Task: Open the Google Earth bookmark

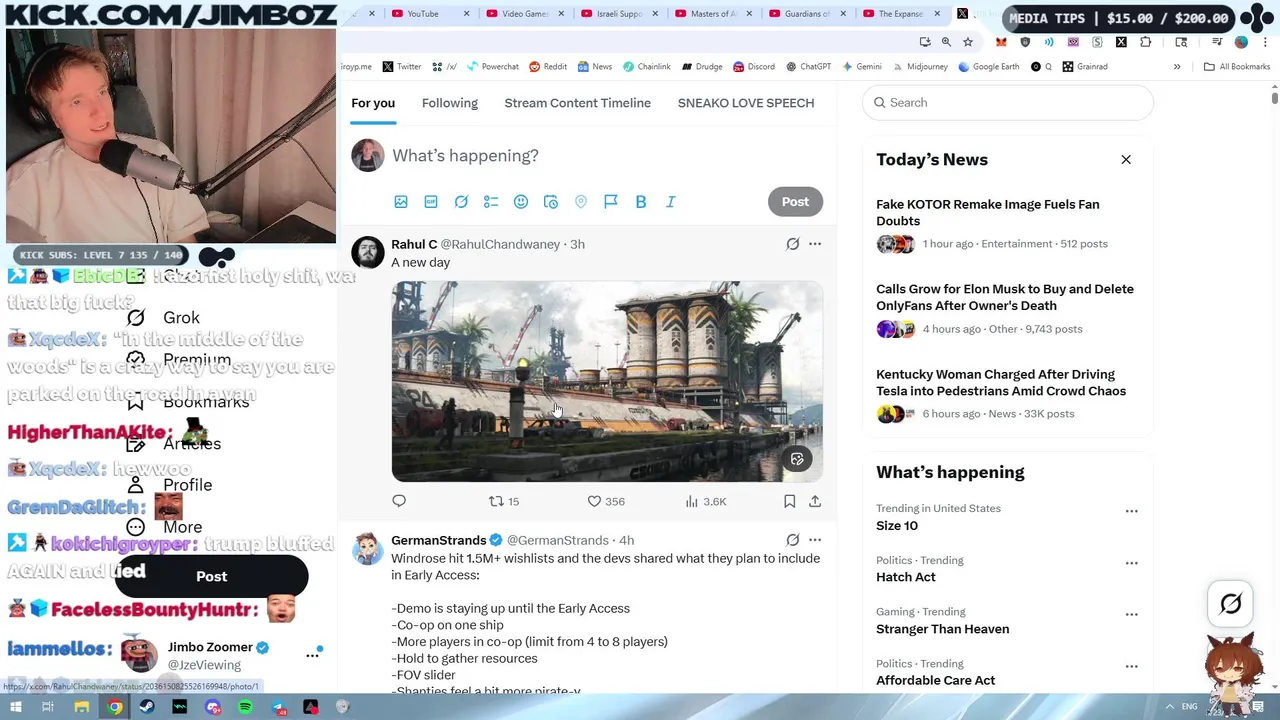Action: coord(988,67)
